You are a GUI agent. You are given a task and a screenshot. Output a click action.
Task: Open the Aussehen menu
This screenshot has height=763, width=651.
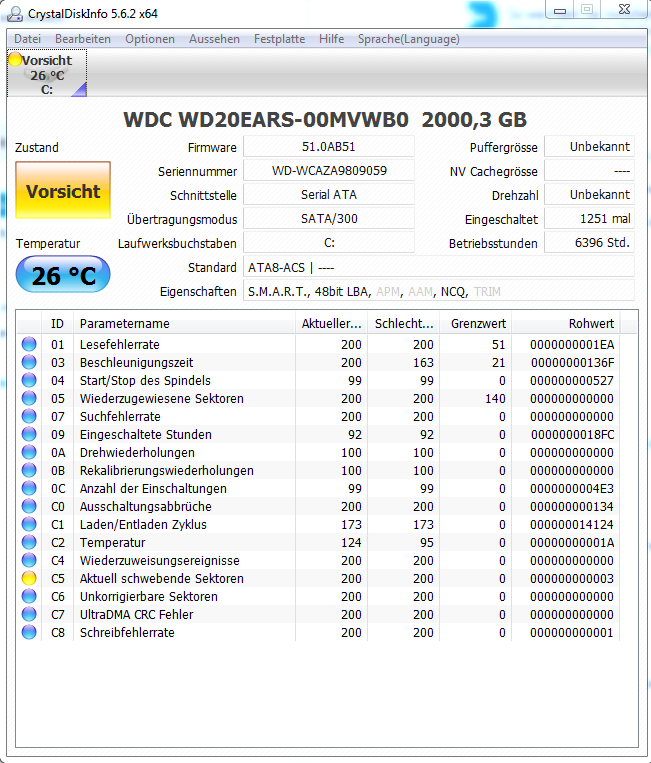(214, 39)
